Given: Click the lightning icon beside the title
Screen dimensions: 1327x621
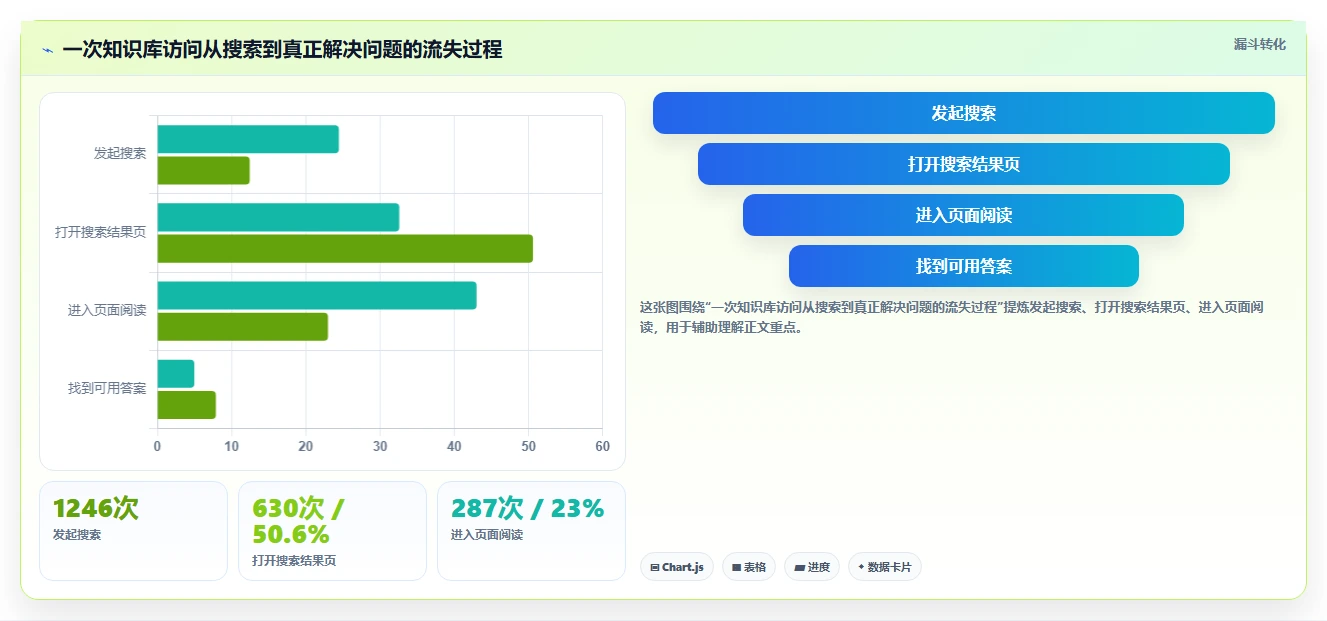Looking at the screenshot, I should point(47,50).
